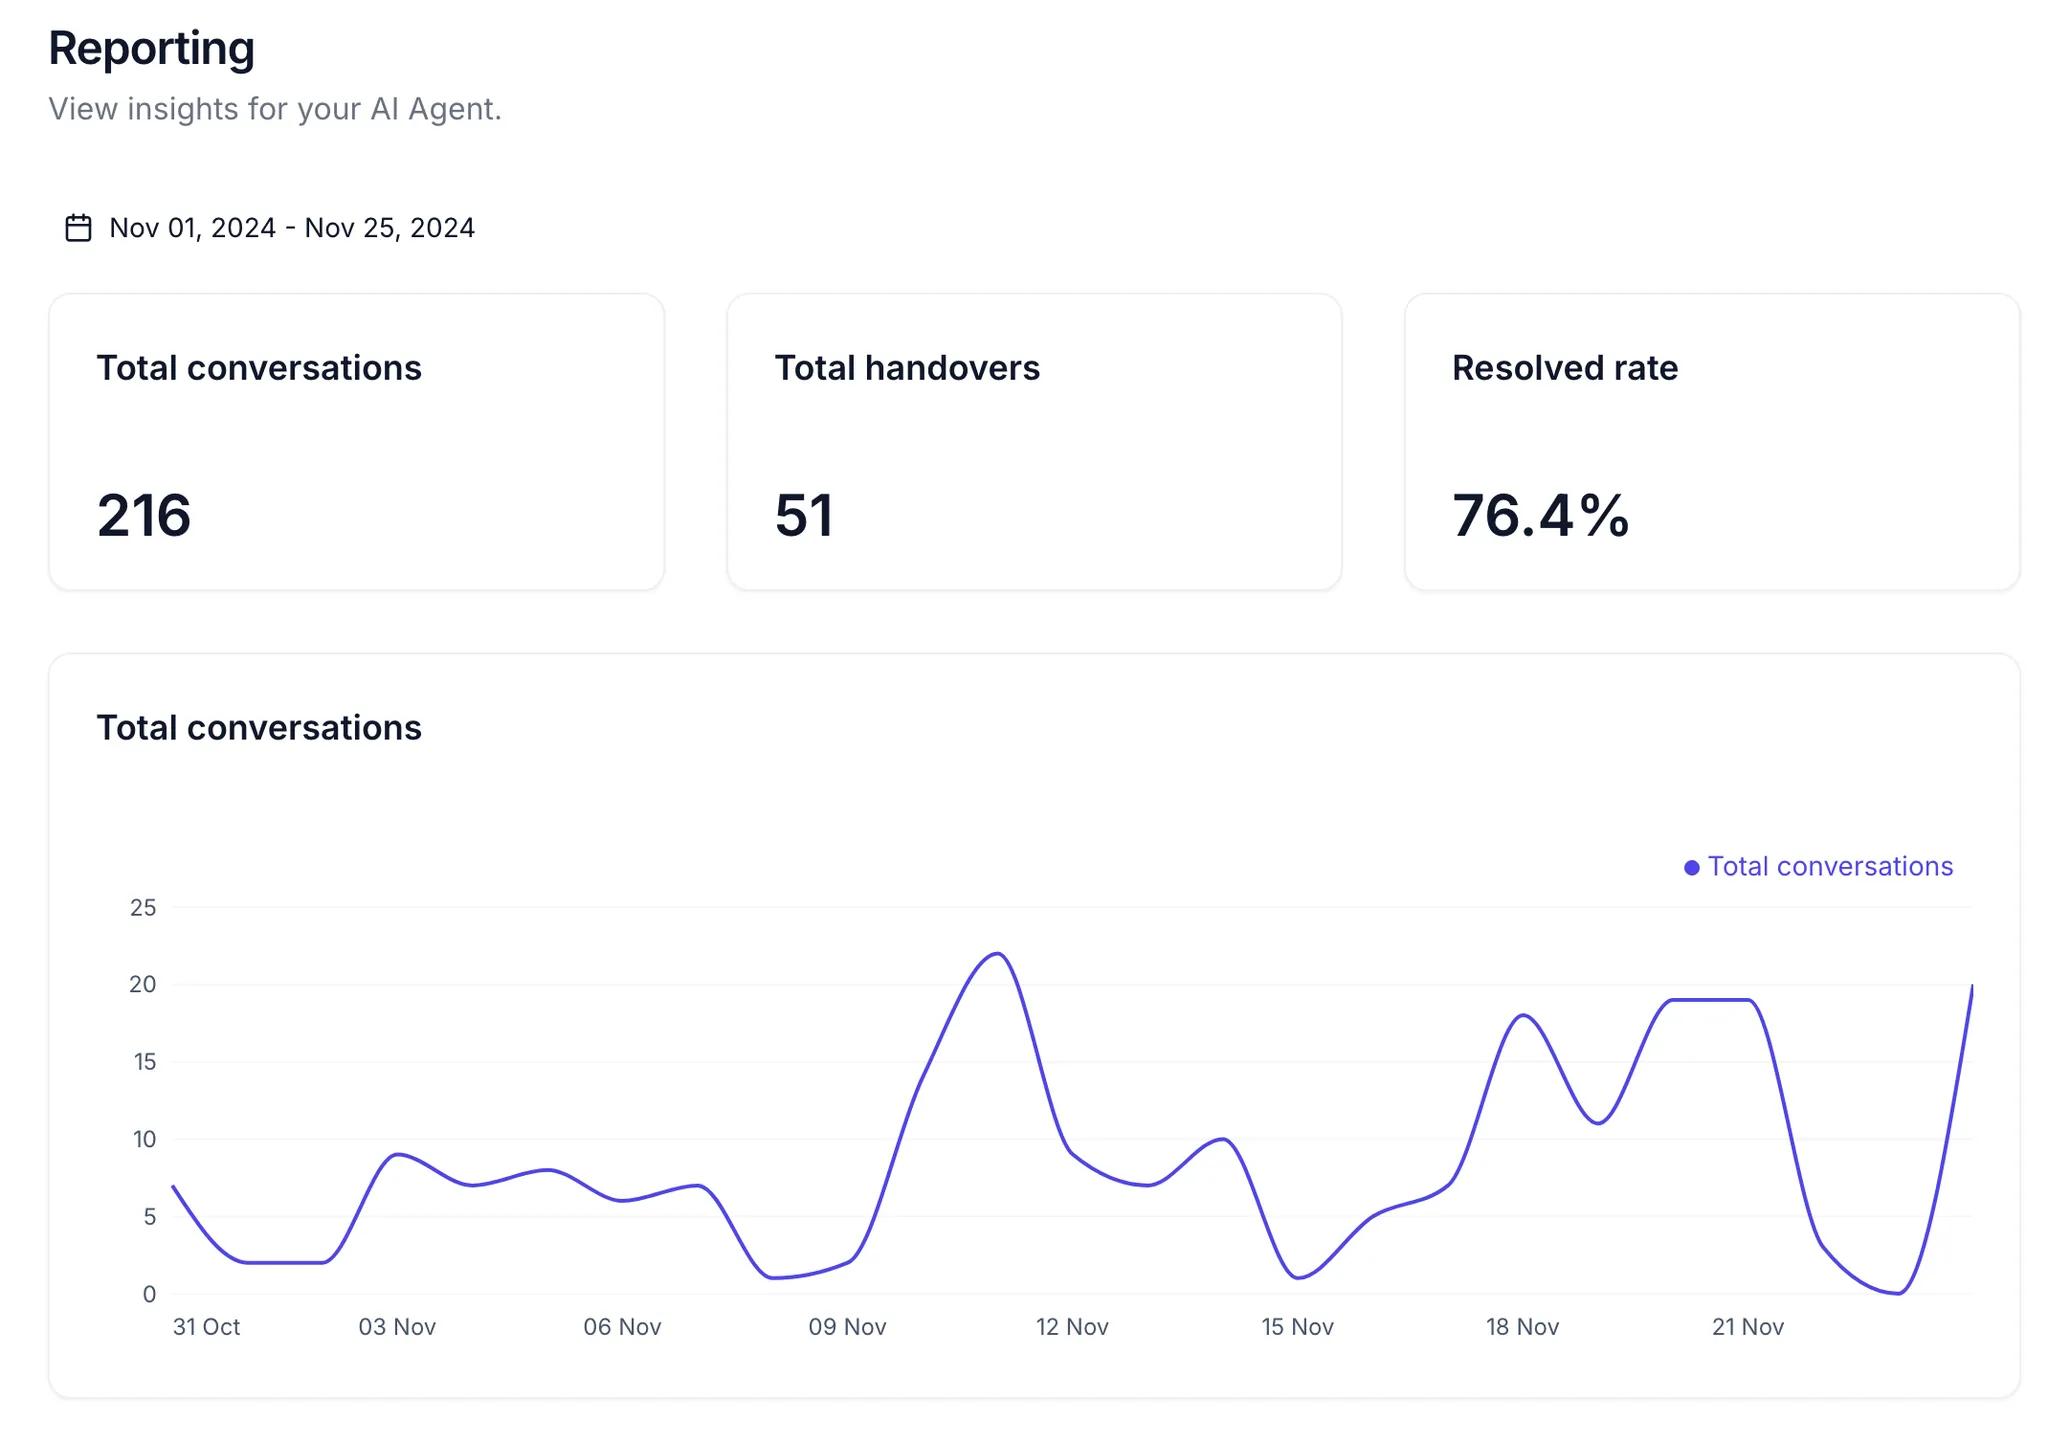Toggle the Total conversations legend label
The image size is (2048, 1439).
pos(1829,866)
